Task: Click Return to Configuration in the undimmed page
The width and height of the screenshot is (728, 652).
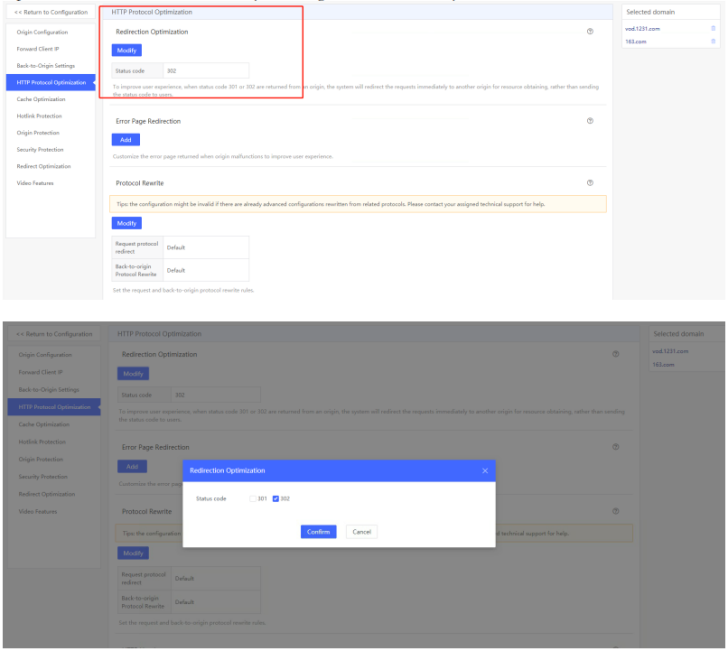Action: coord(50,12)
